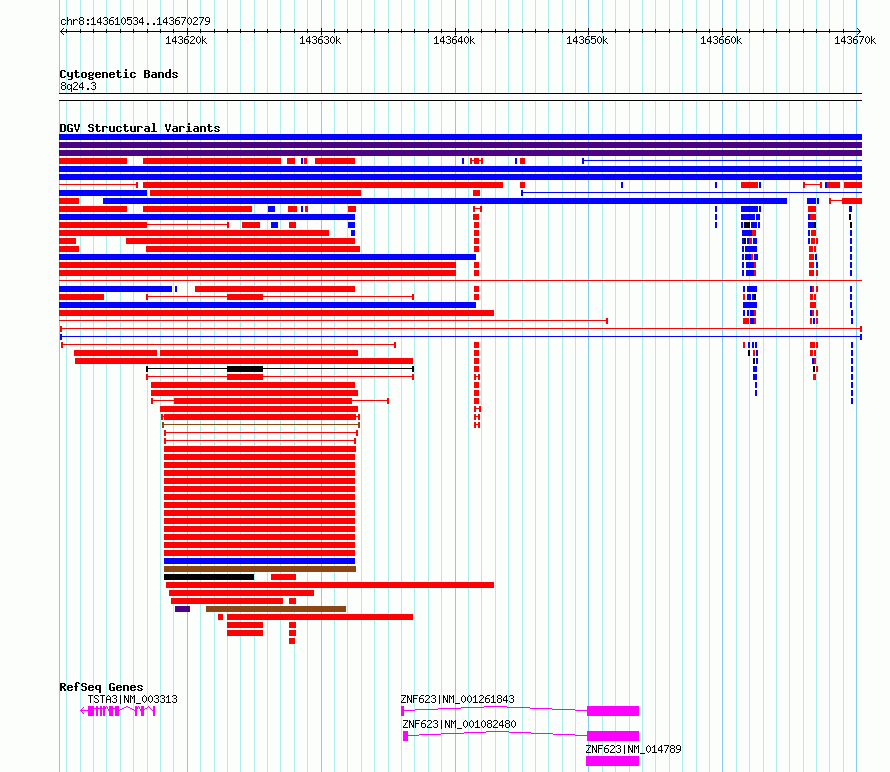Select the large exon of ZNF623 NM_001261843
The height and width of the screenshot is (772, 890).
coord(613,711)
